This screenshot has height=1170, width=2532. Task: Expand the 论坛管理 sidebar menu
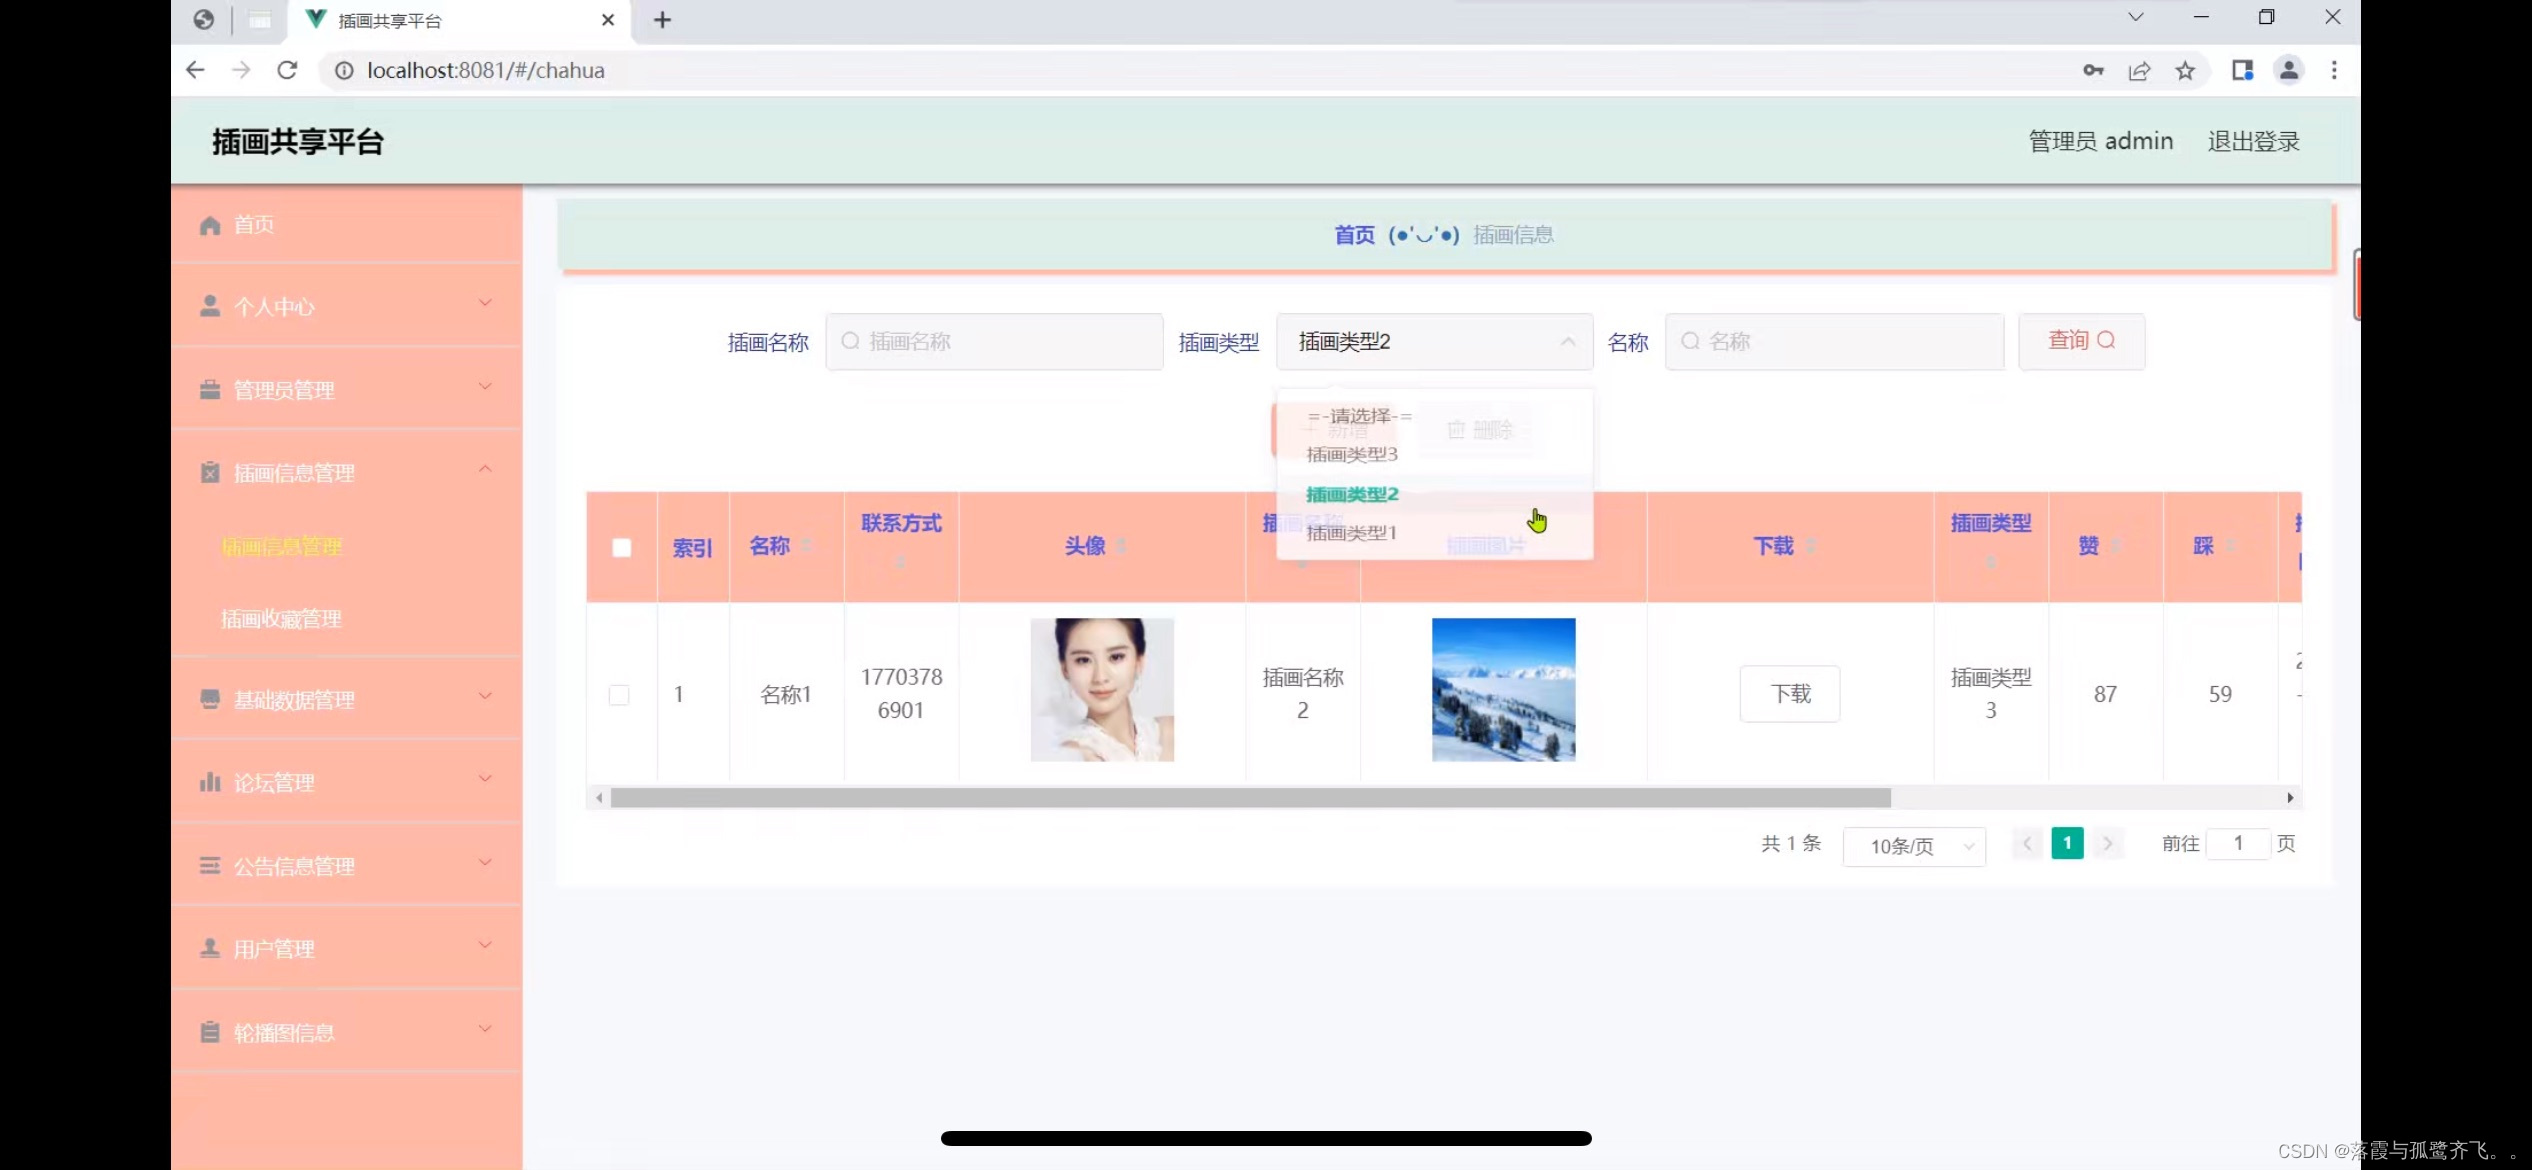pyautogui.click(x=346, y=782)
